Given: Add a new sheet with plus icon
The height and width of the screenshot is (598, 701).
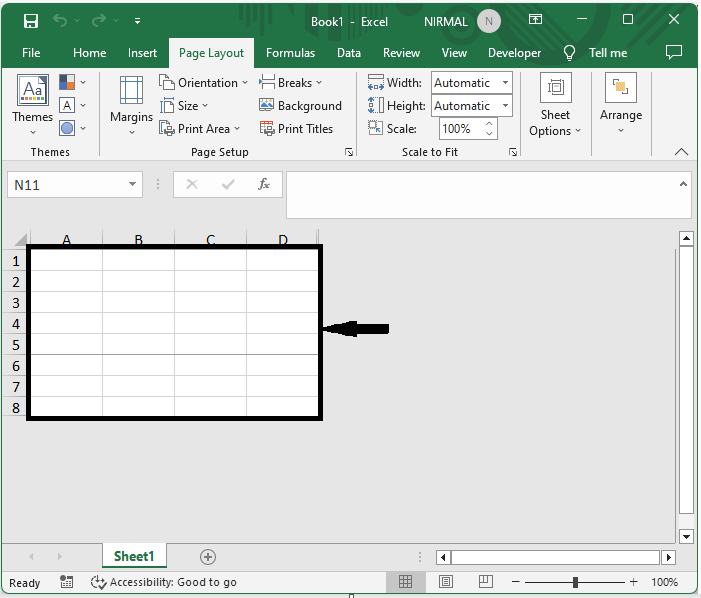Looking at the screenshot, I should [x=207, y=557].
